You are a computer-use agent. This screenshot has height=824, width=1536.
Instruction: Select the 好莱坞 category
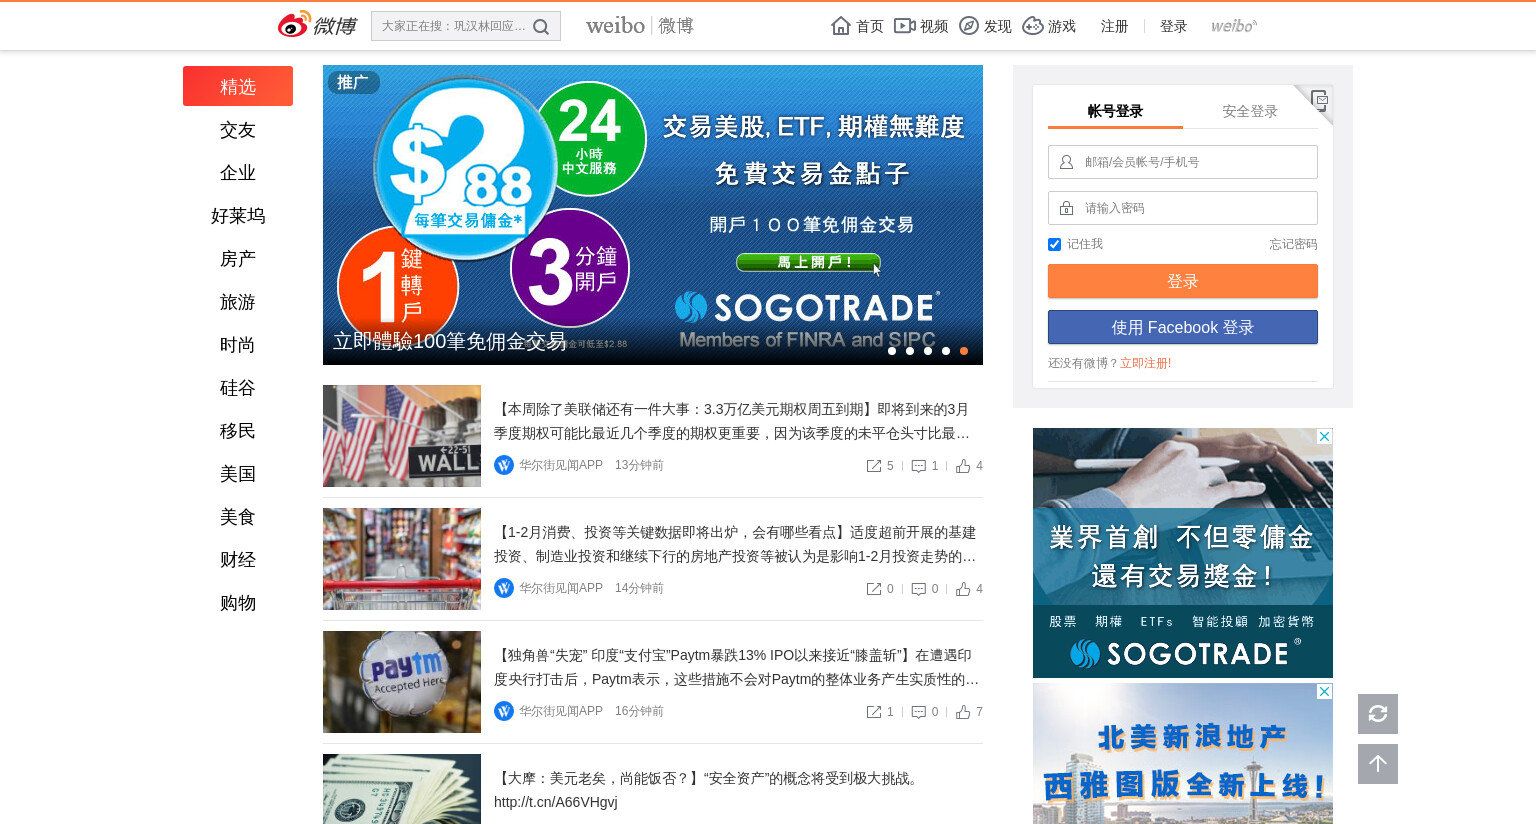pyautogui.click(x=238, y=216)
